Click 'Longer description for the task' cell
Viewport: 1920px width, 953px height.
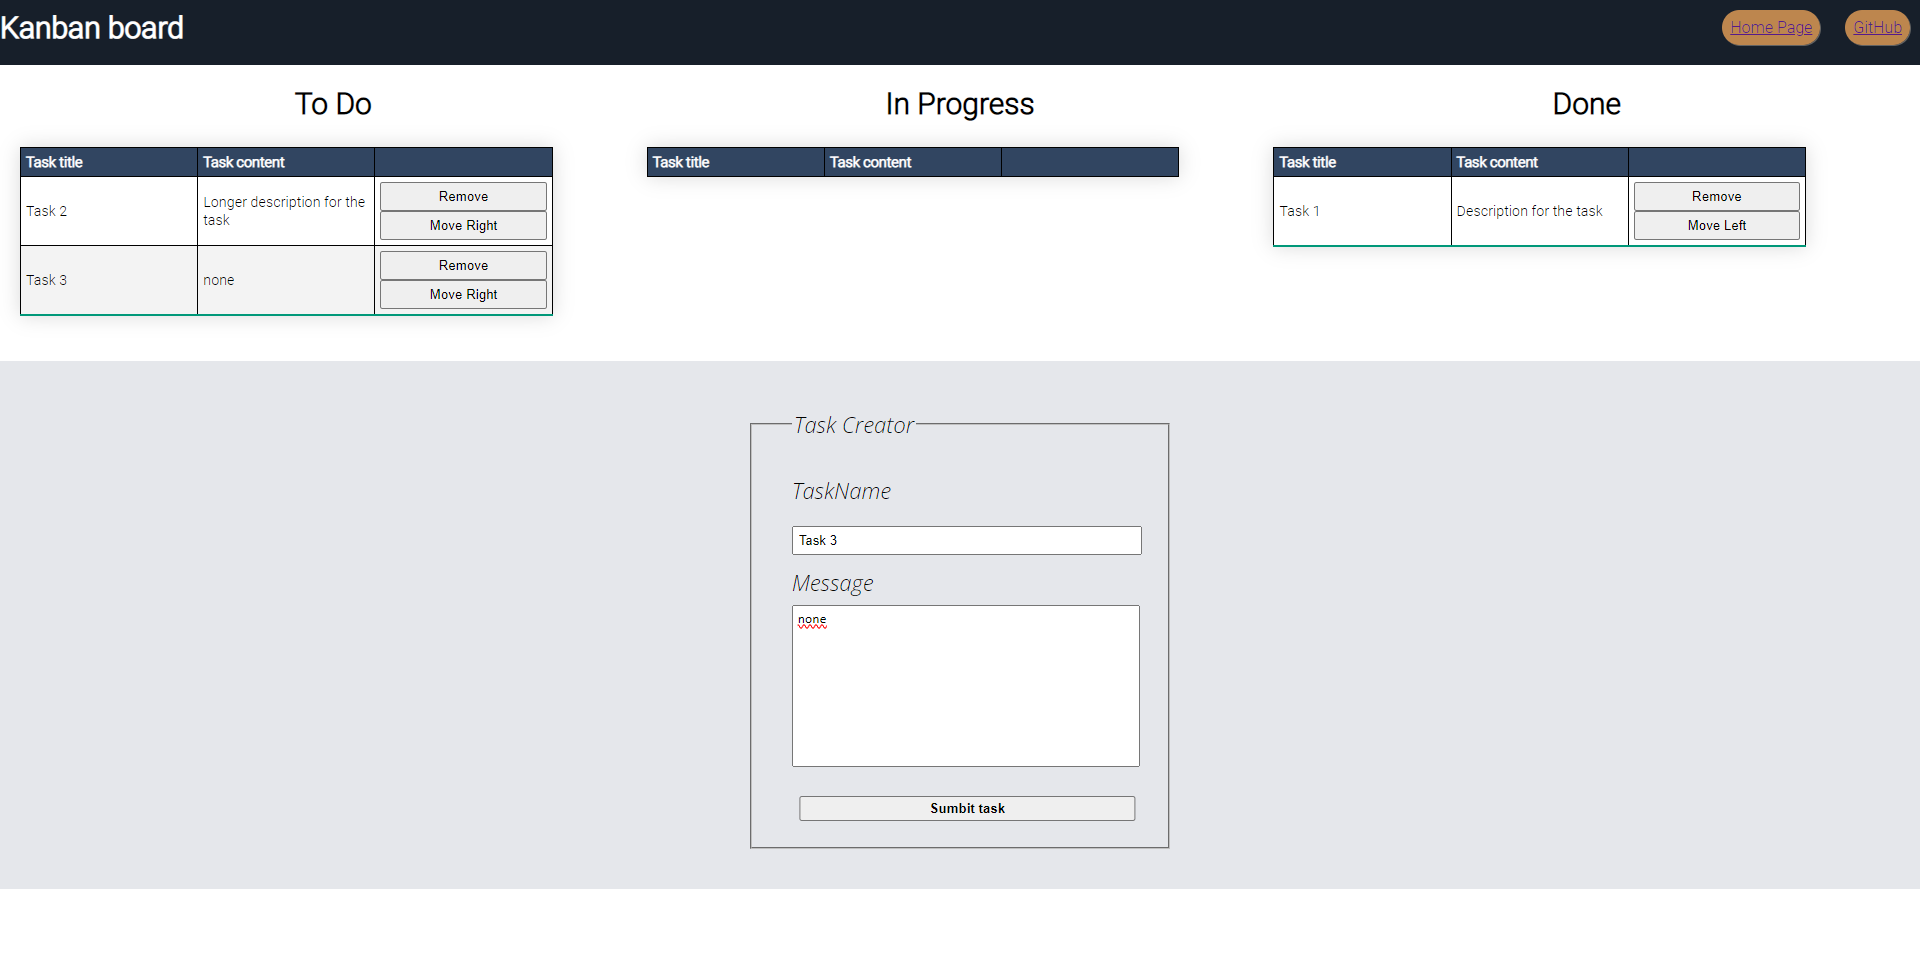pyautogui.click(x=286, y=211)
